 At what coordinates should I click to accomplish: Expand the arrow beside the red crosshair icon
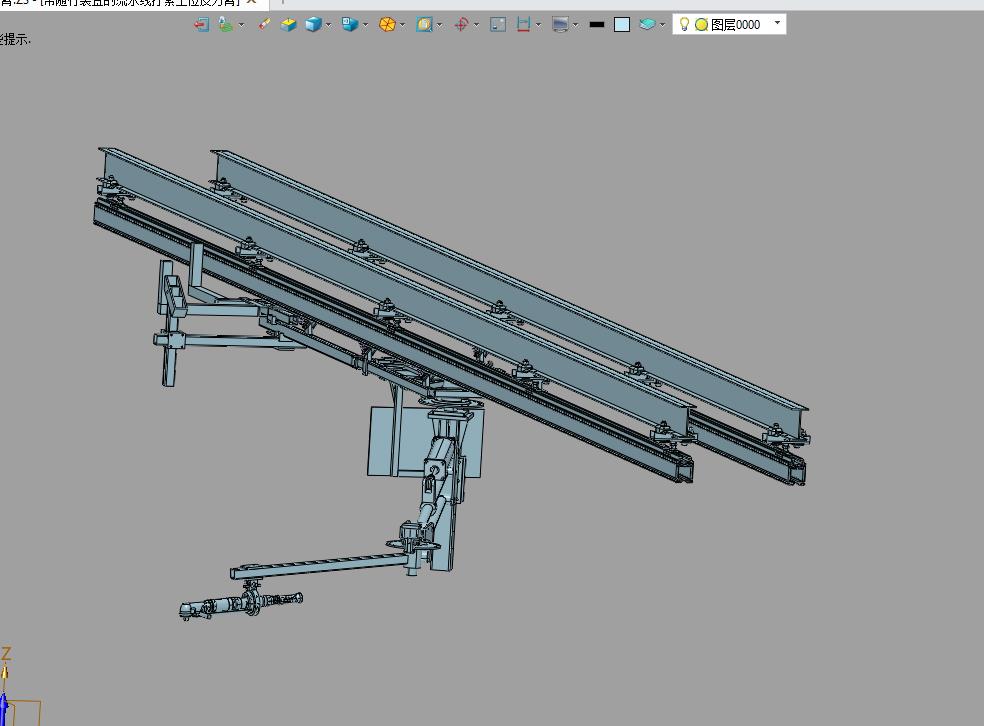(x=476, y=25)
